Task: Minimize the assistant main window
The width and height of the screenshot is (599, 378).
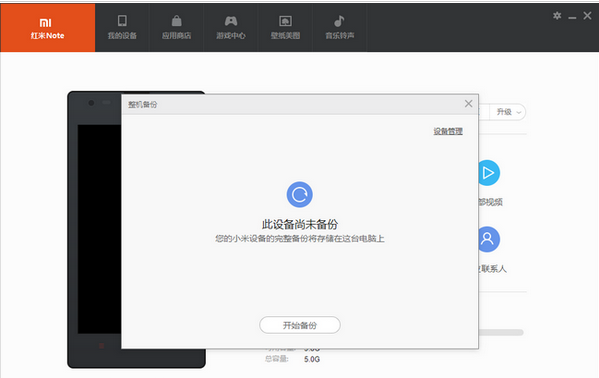Action: pos(572,17)
